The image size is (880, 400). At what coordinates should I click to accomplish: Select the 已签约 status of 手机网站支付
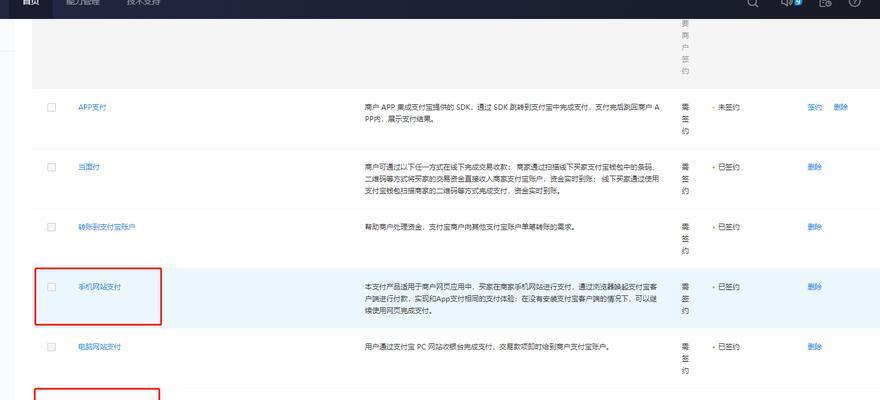(726, 287)
